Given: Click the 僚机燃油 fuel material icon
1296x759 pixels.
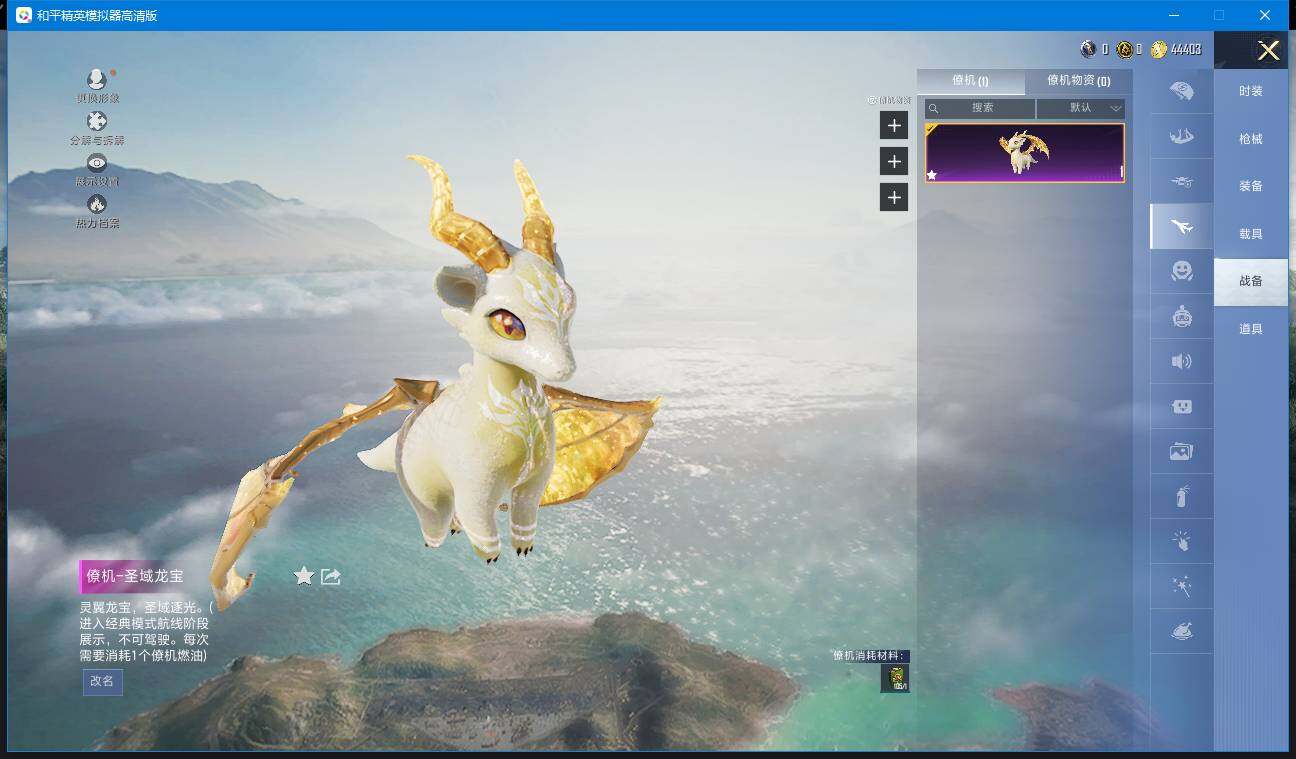Looking at the screenshot, I should click(x=894, y=678).
